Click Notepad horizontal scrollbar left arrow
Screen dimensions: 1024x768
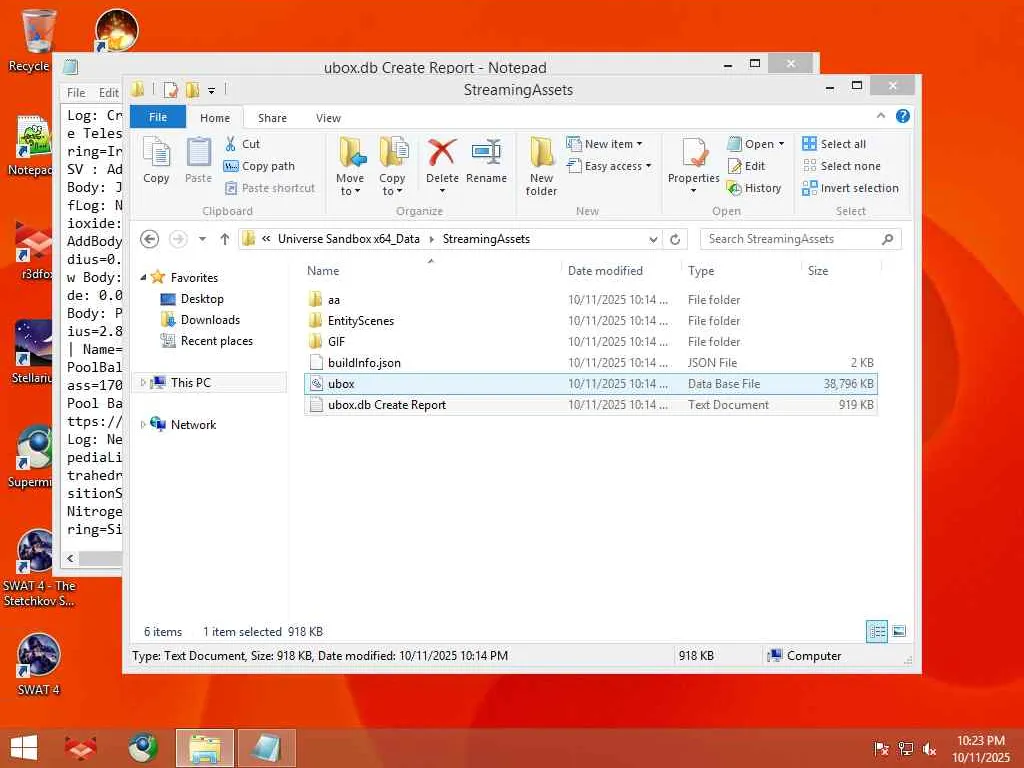(x=70, y=559)
